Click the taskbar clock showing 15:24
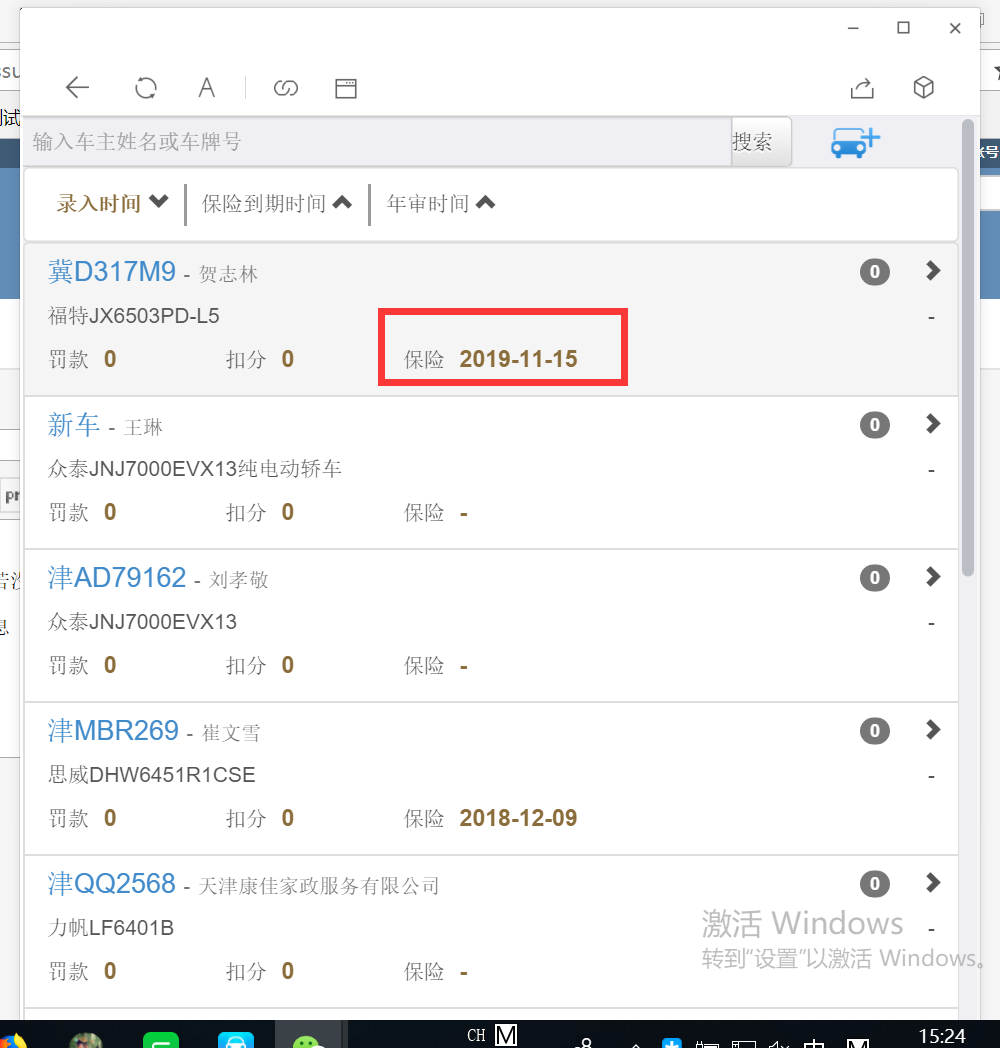This screenshot has height=1048, width=1000. coord(942,1036)
